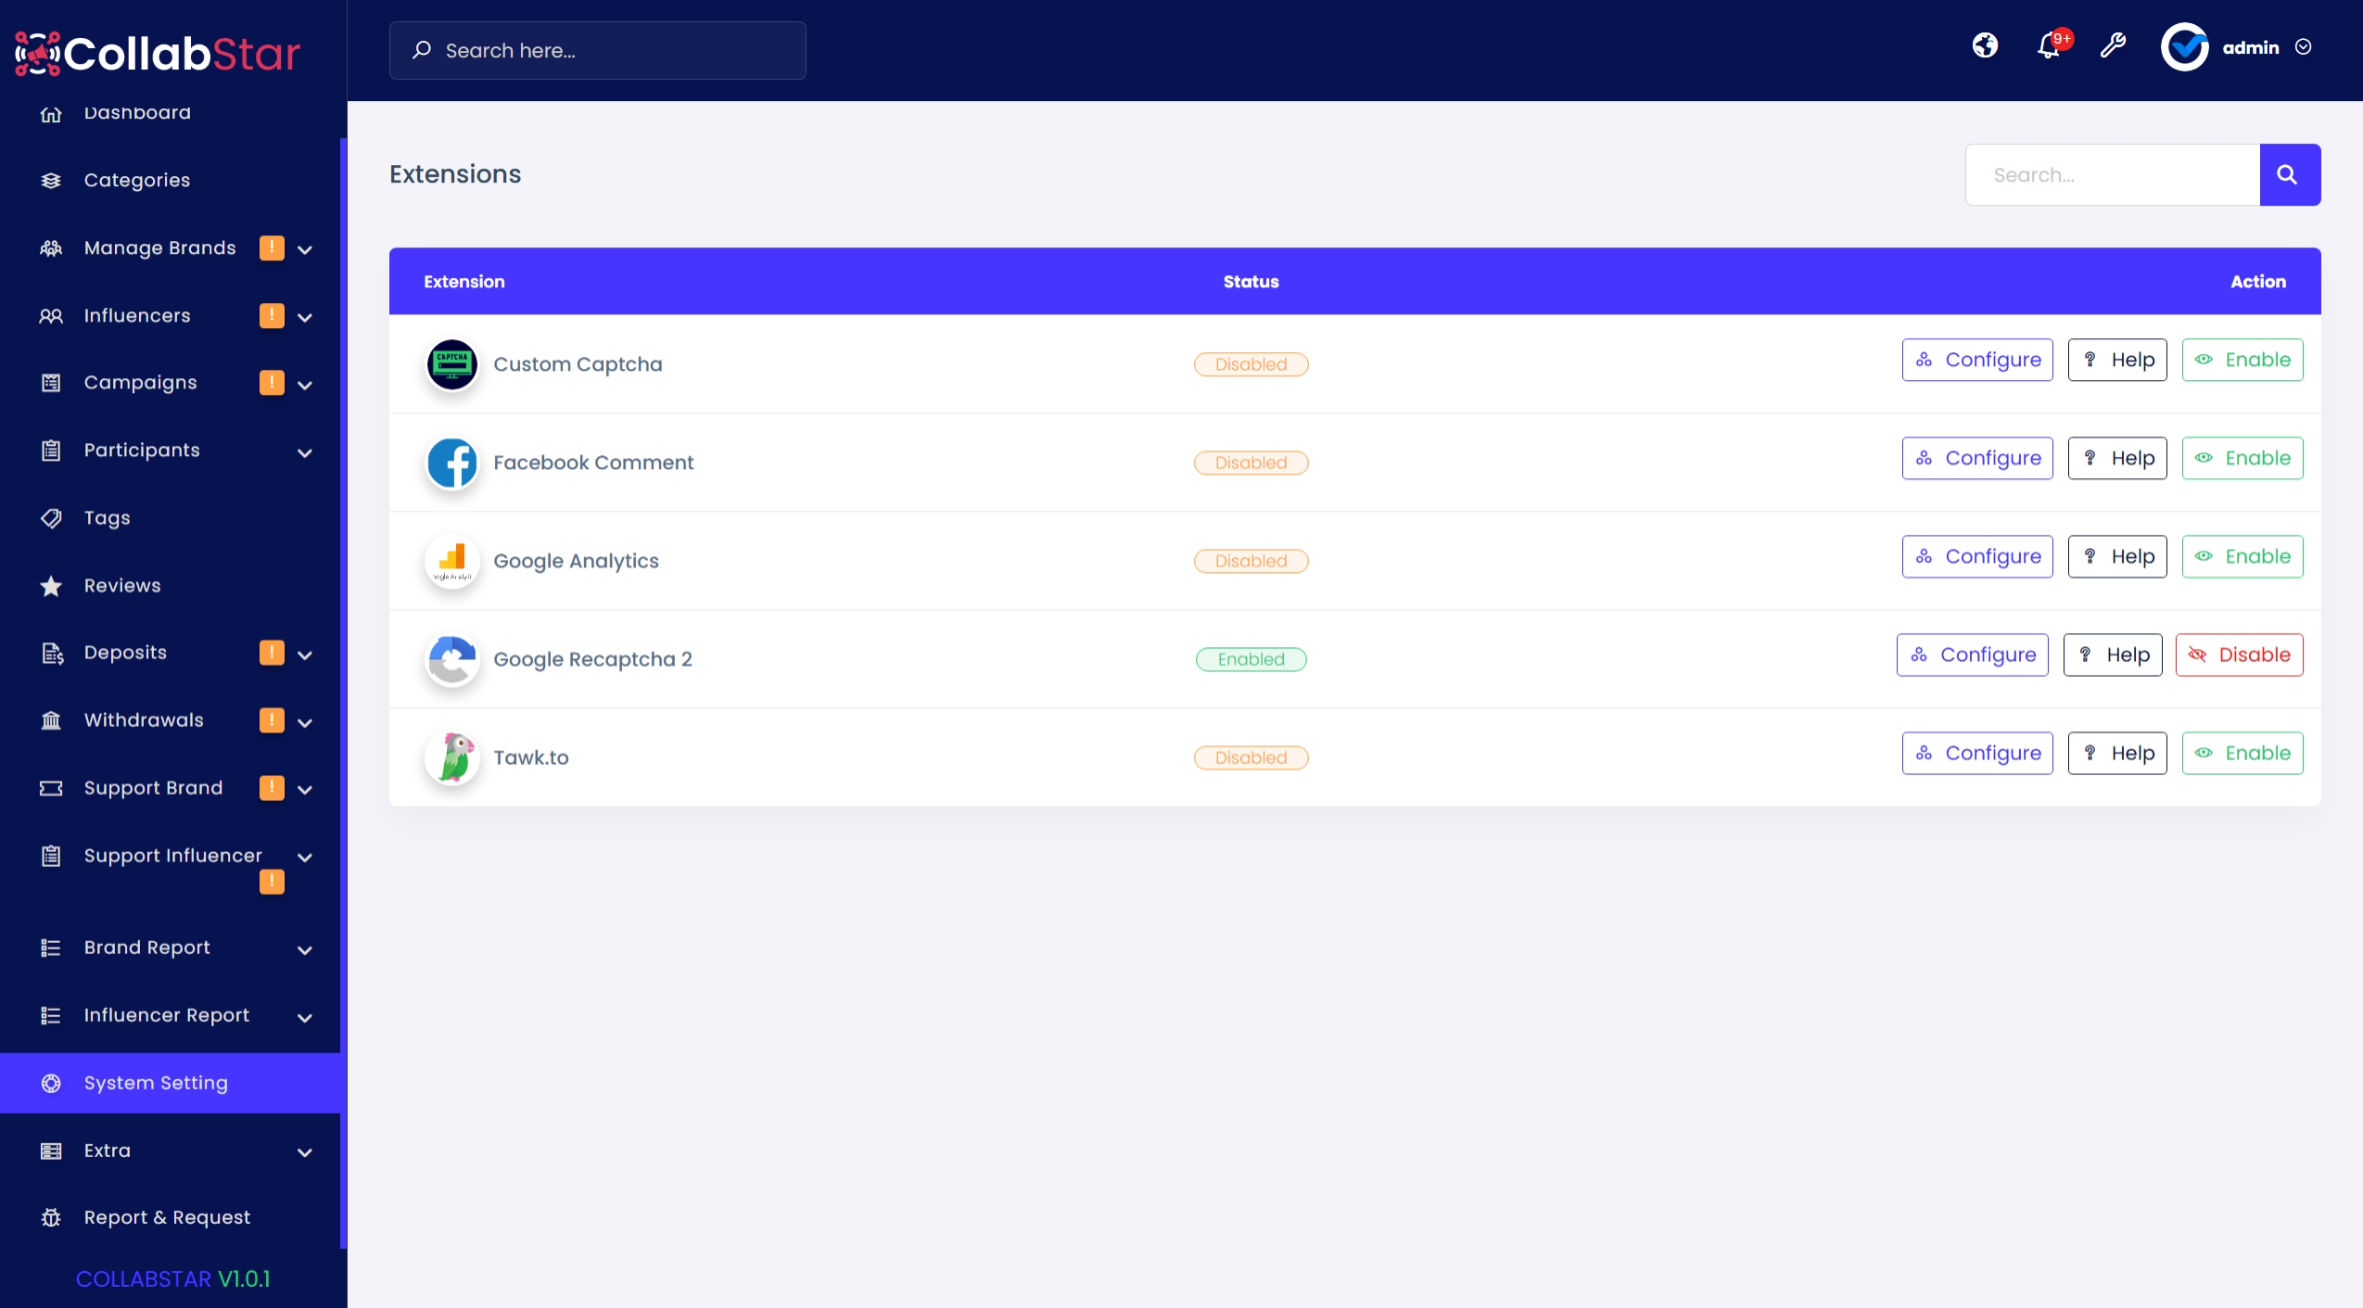Go to Categories in the sidebar
The height and width of the screenshot is (1308, 2363).
tap(170, 180)
